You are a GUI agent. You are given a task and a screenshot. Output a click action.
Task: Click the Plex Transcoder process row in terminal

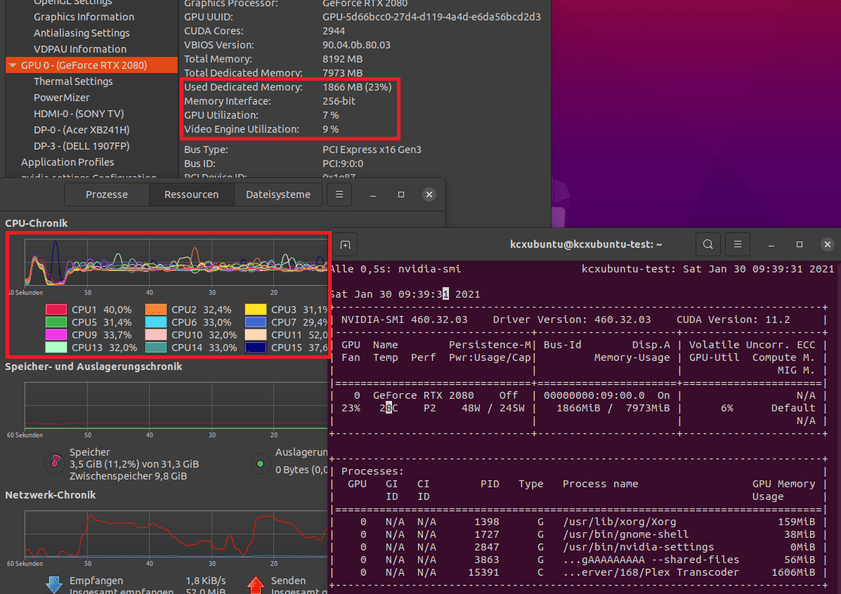(x=579, y=573)
